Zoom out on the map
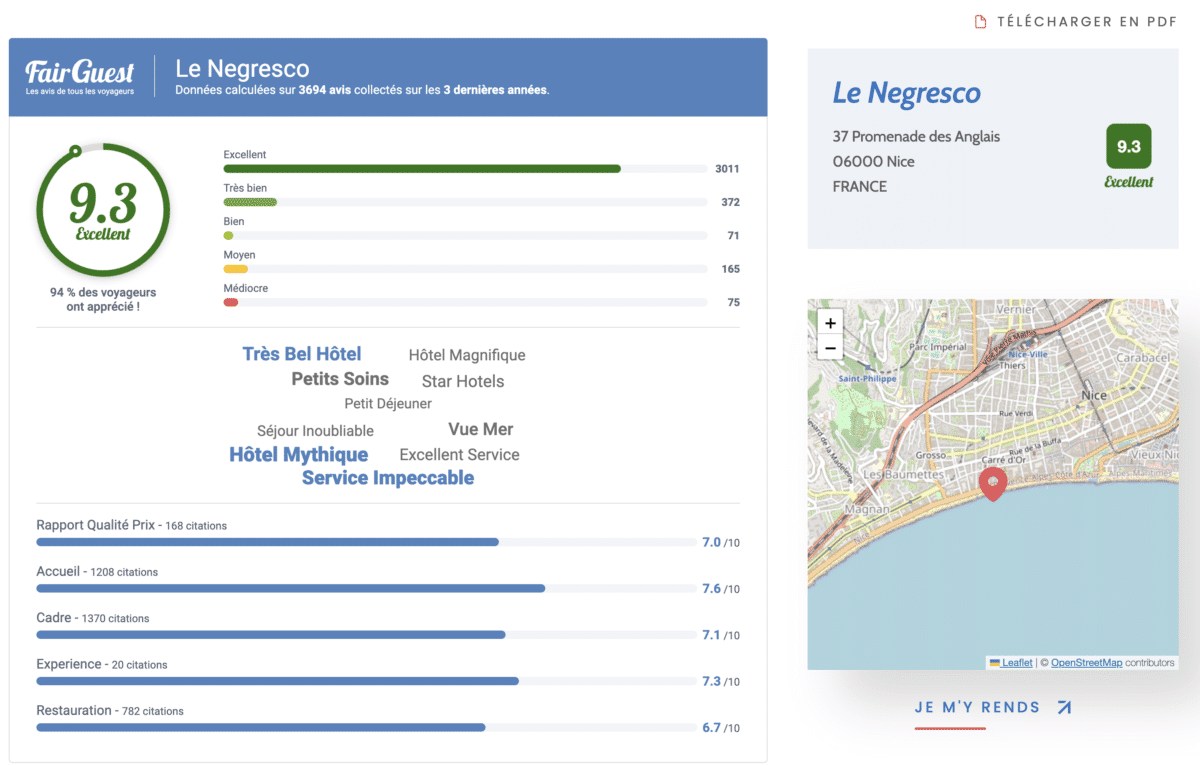Screen dimensions: 1200x765 click(x=831, y=348)
